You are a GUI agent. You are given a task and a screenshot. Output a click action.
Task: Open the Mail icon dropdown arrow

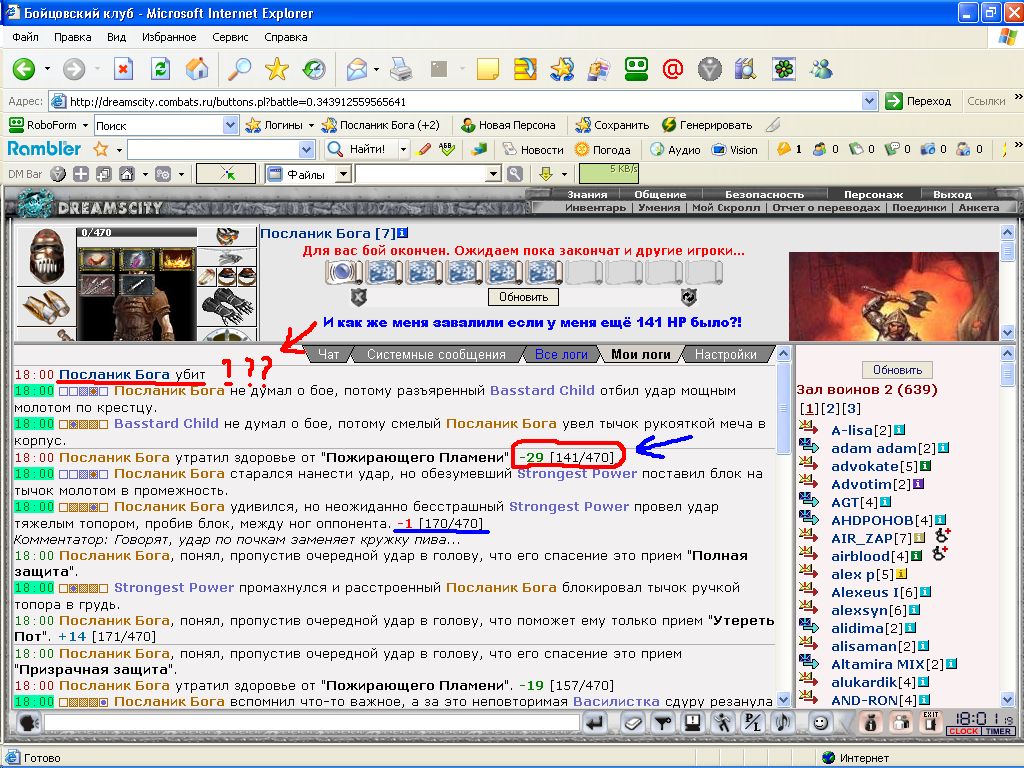click(x=376, y=69)
